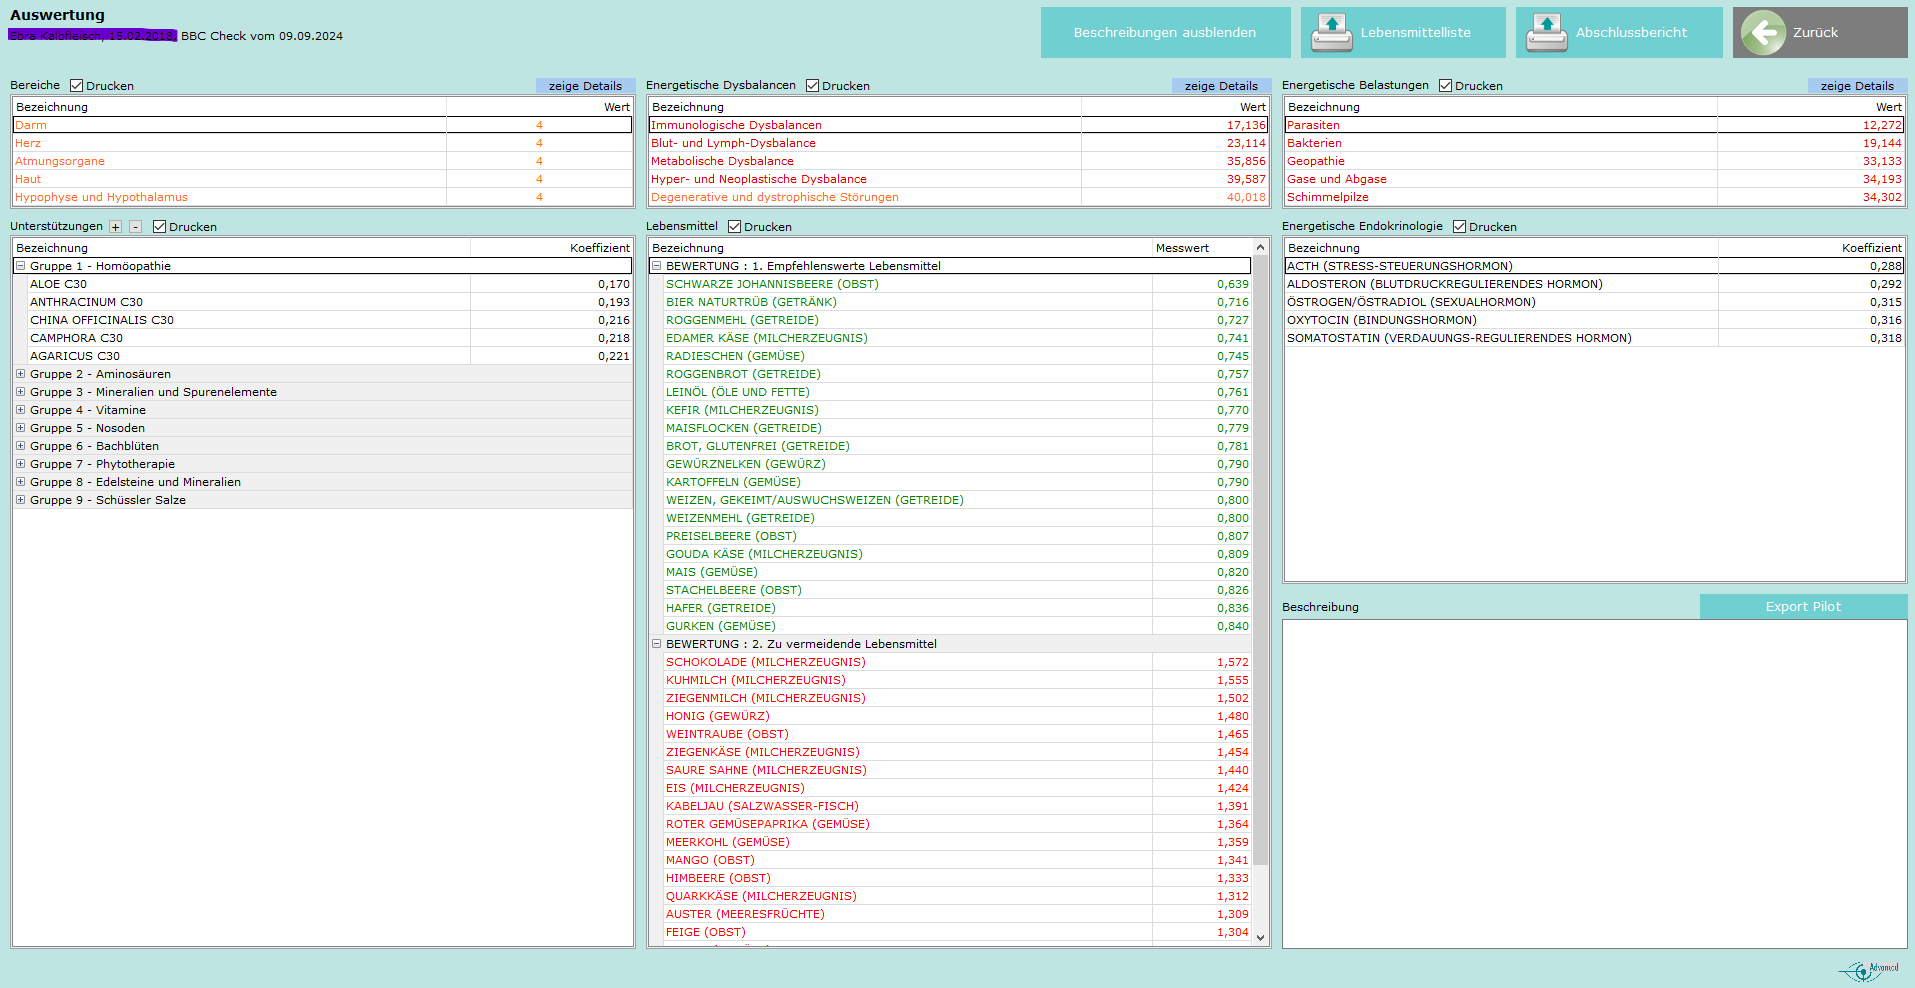Select ANTHRACINUM C30 entry

pyautogui.click(x=330, y=302)
